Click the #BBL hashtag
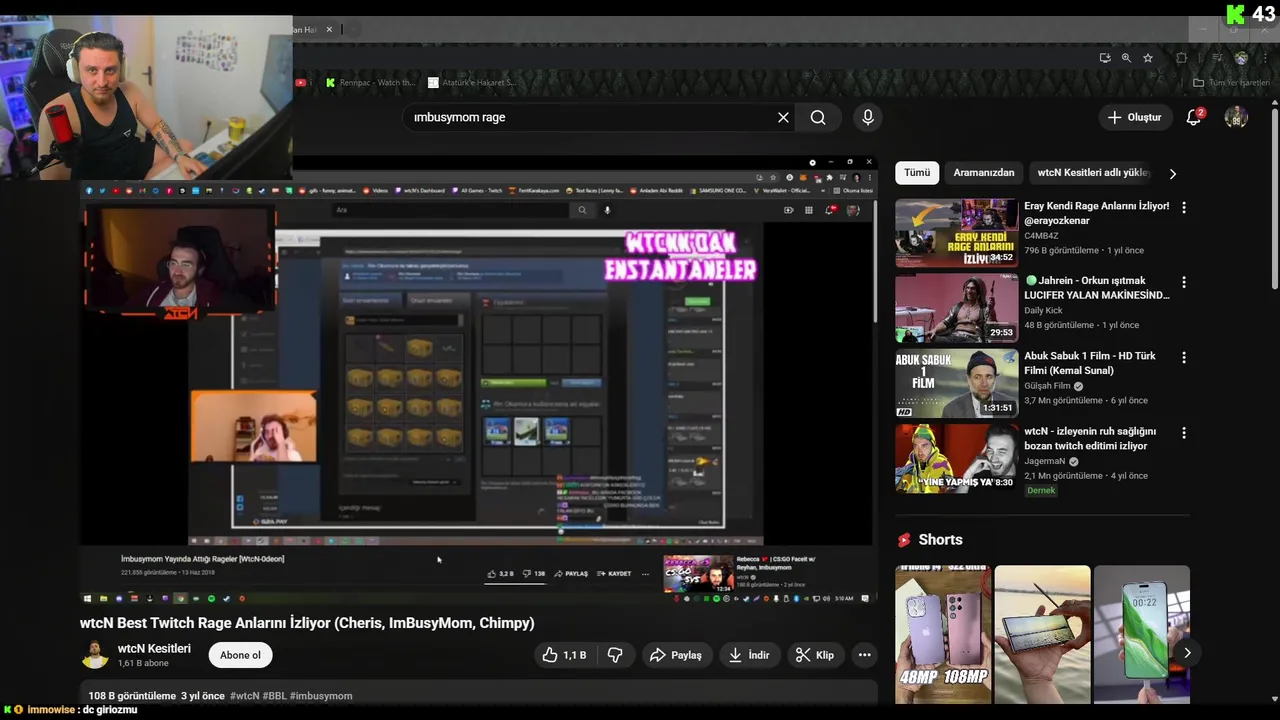1280x720 pixels. 274,696
